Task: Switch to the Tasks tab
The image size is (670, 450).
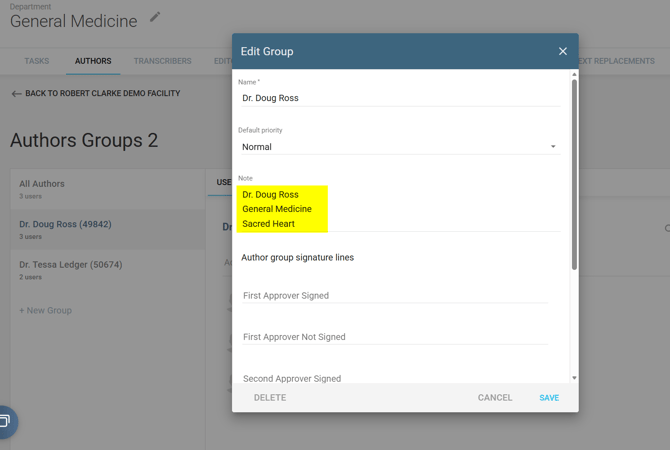Action: coord(37,61)
